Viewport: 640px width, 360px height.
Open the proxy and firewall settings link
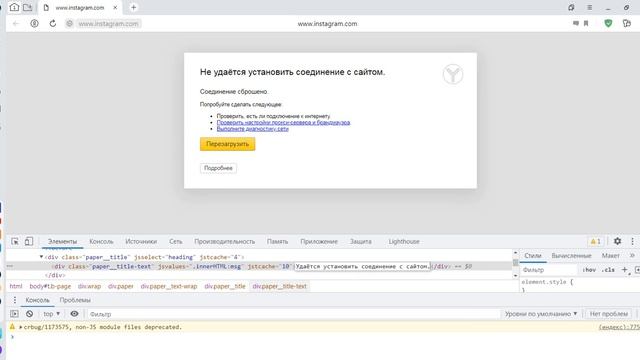click(x=283, y=122)
